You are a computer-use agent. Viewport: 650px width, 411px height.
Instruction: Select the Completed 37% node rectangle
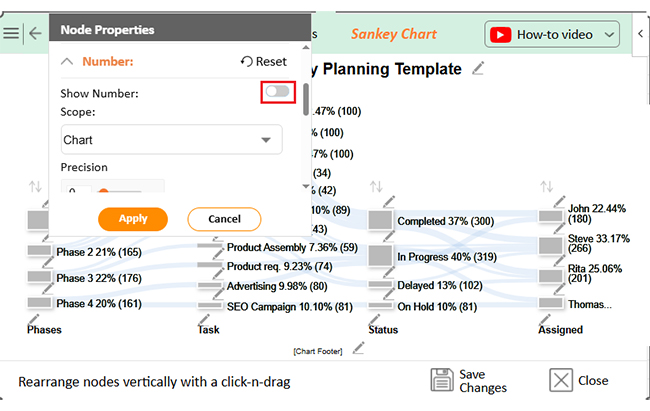[x=380, y=220]
